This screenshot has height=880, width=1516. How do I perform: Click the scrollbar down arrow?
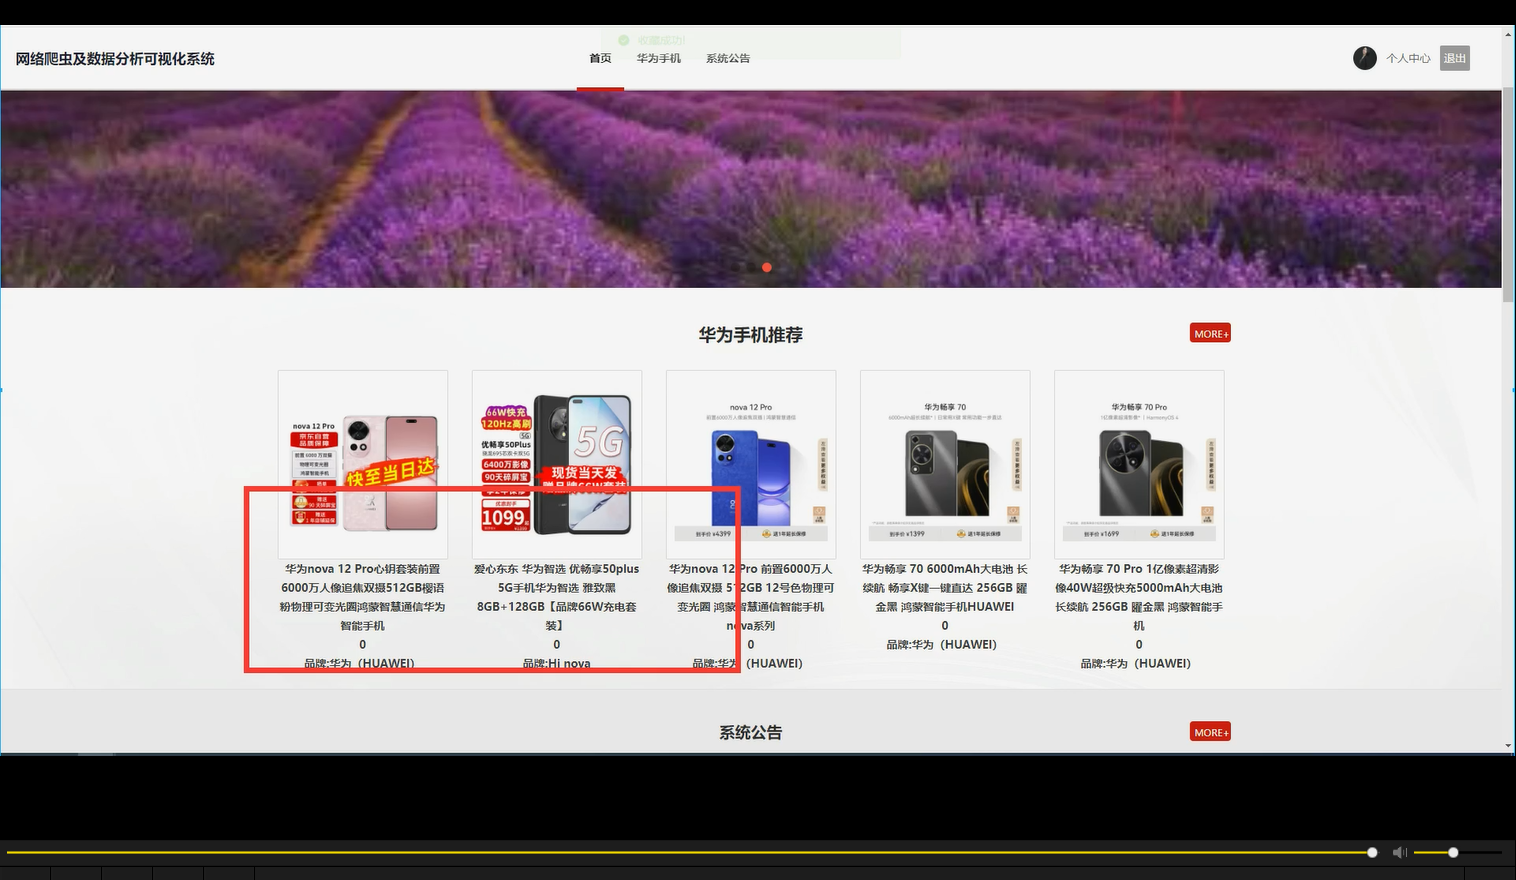coord(1508,746)
